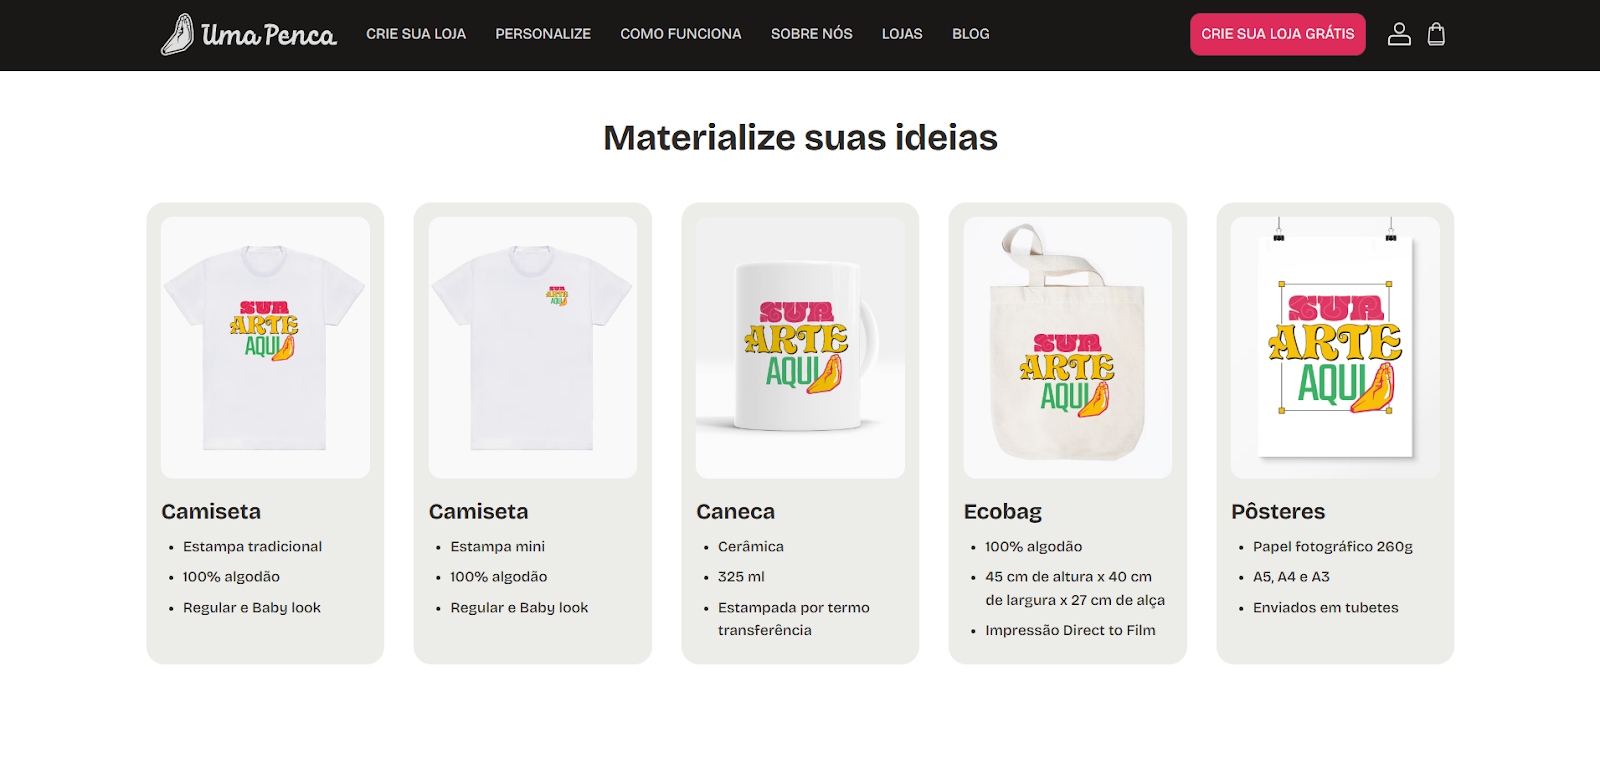Open the CRIE SUA LOJA menu

pyautogui.click(x=416, y=34)
